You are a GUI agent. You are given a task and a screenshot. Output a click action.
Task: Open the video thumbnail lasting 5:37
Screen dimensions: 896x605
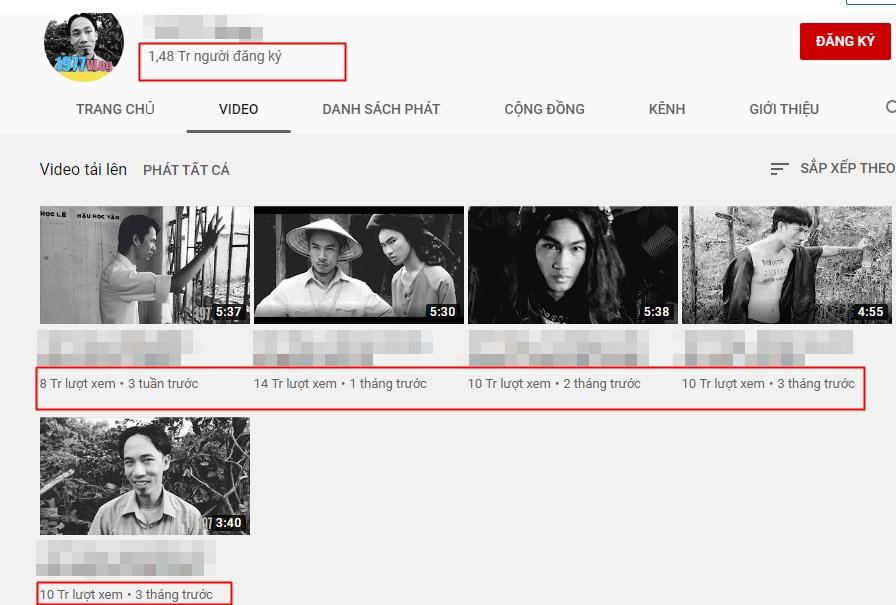pos(145,265)
